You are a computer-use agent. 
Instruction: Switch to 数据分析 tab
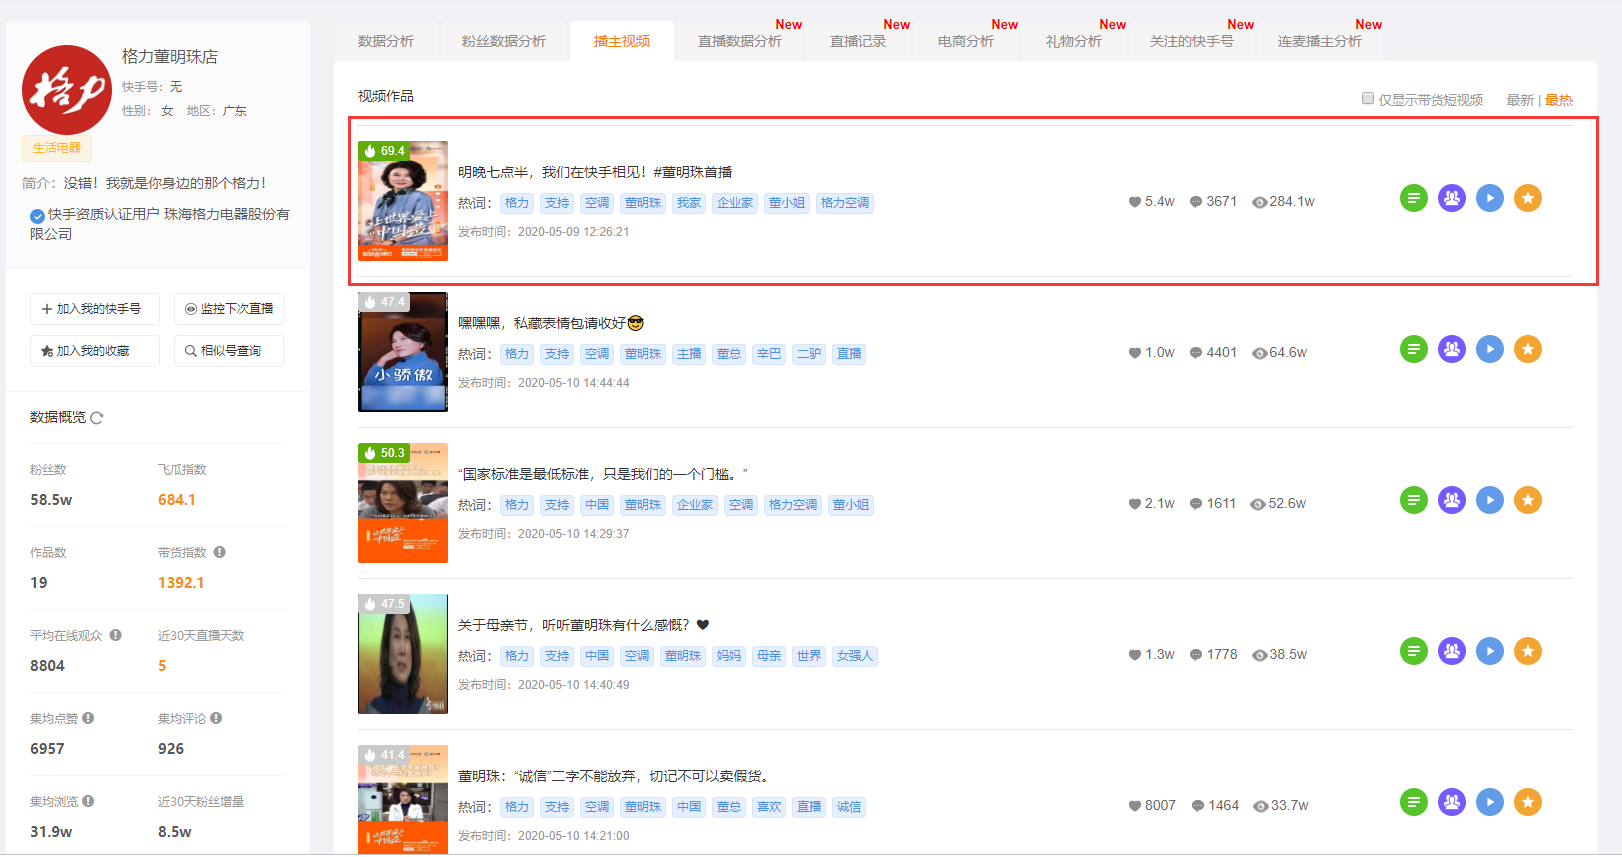[x=386, y=41]
